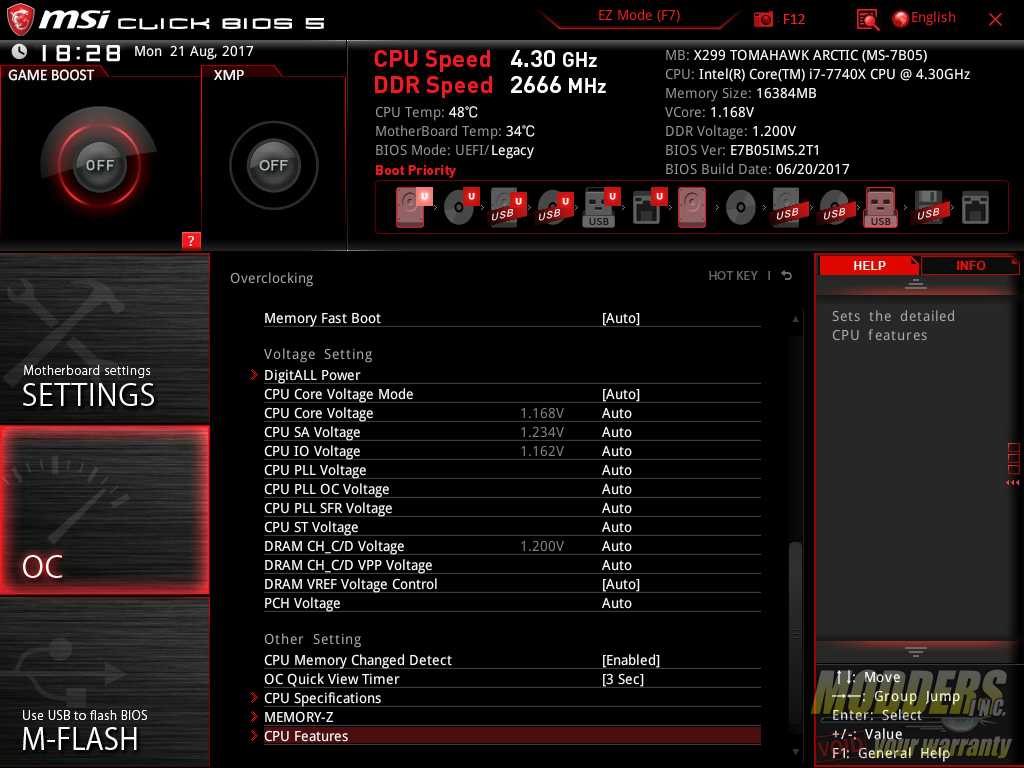The image size is (1024, 768).
Task: Select the UEFI USB CD/DVD boot icon
Action: point(554,208)
